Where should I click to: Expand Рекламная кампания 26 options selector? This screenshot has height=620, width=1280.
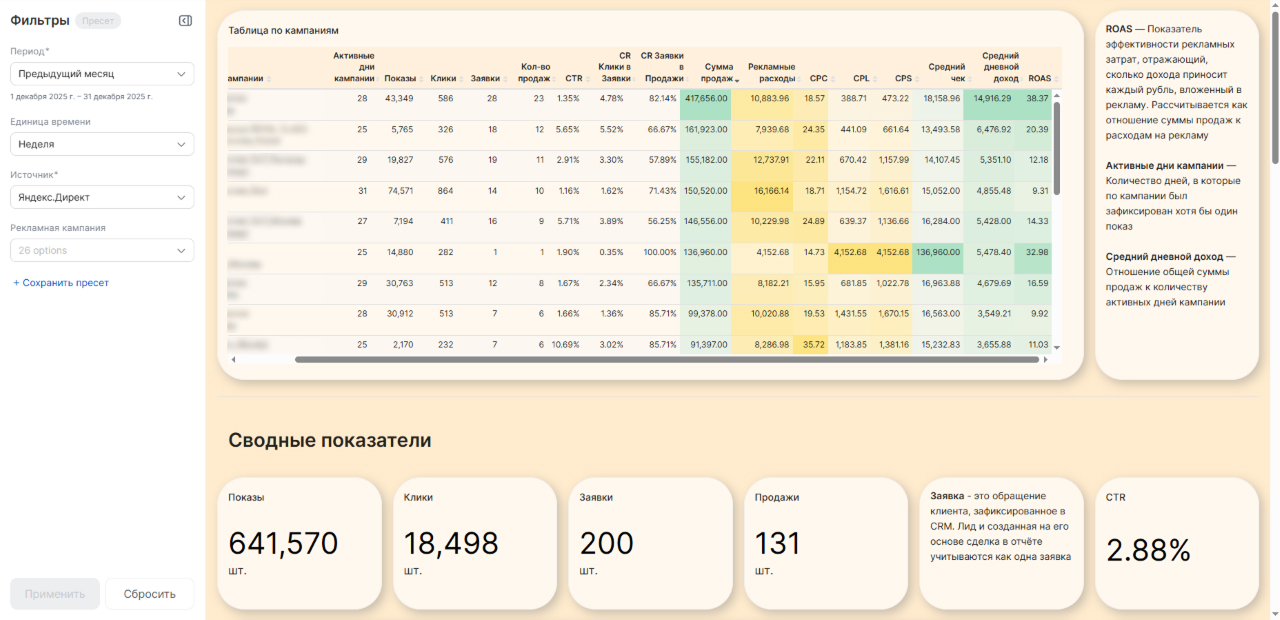102,250
